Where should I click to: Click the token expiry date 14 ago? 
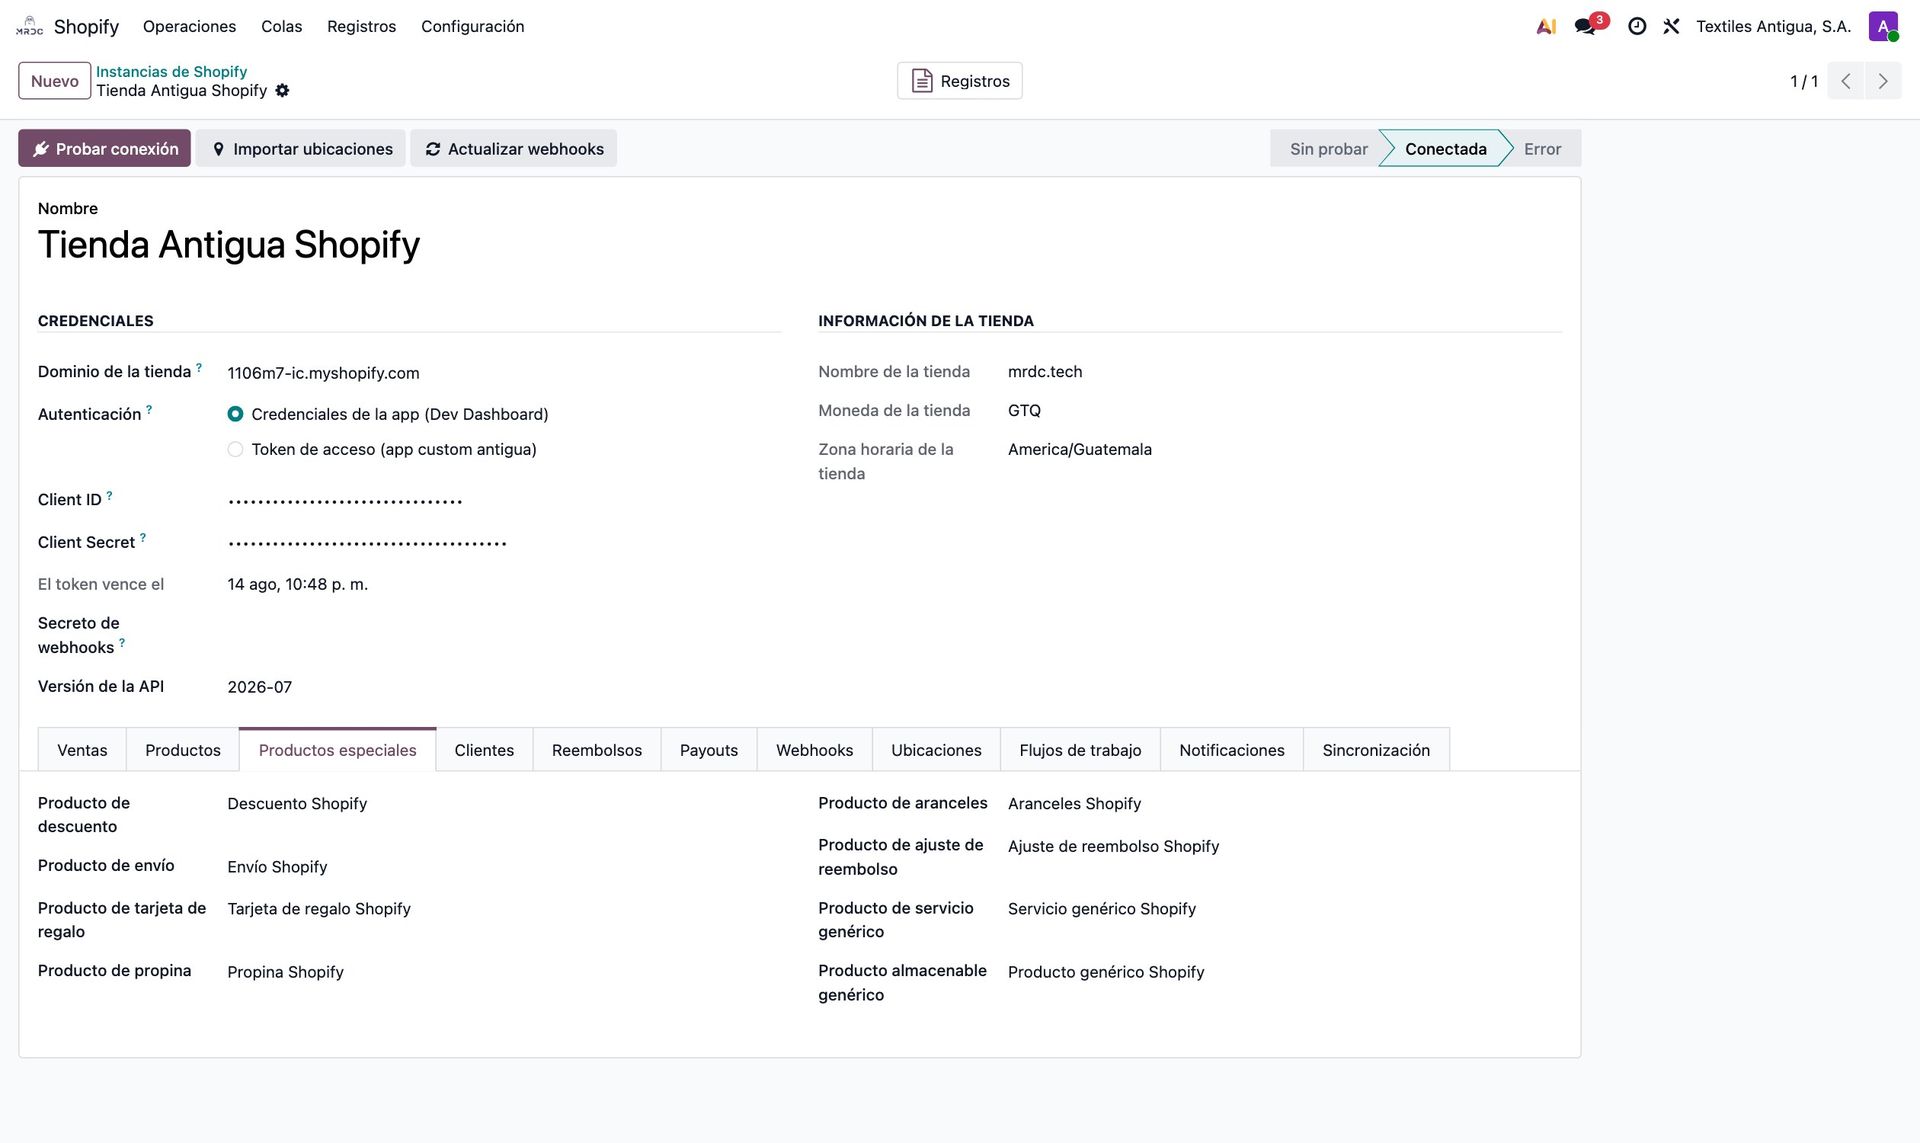coord(297,585)
